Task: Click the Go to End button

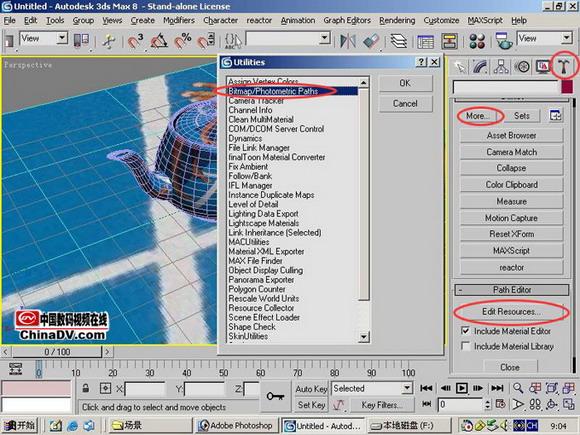Action: (497, 388)
